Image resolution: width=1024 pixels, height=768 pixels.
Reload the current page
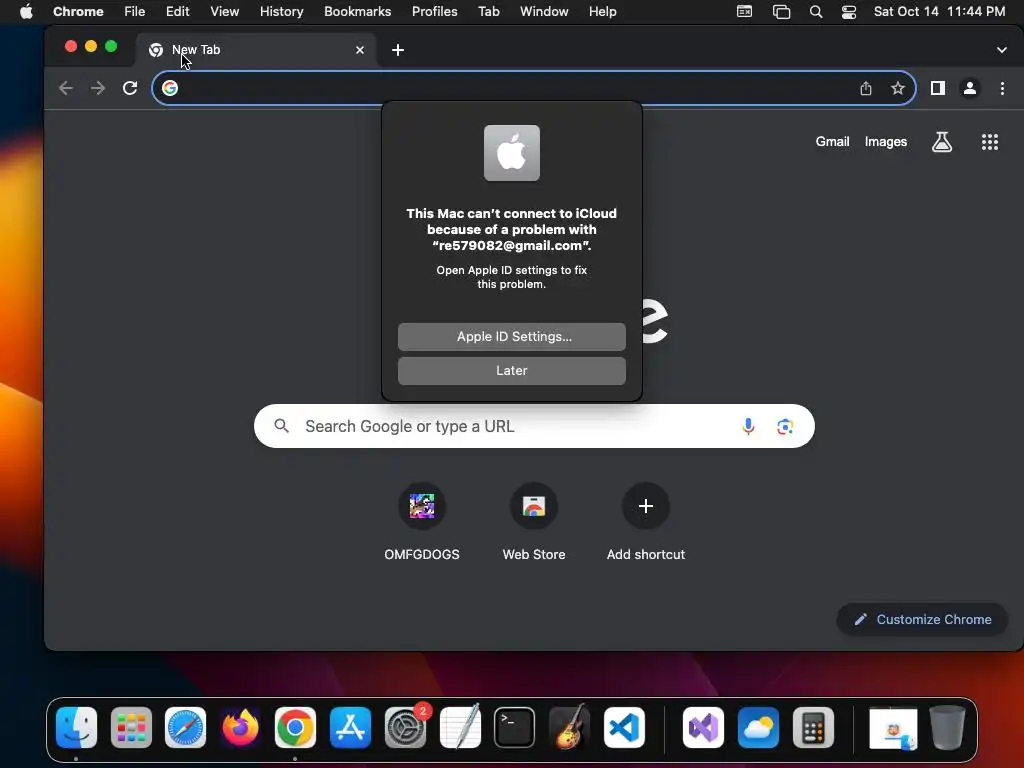(x=130, y=88)
